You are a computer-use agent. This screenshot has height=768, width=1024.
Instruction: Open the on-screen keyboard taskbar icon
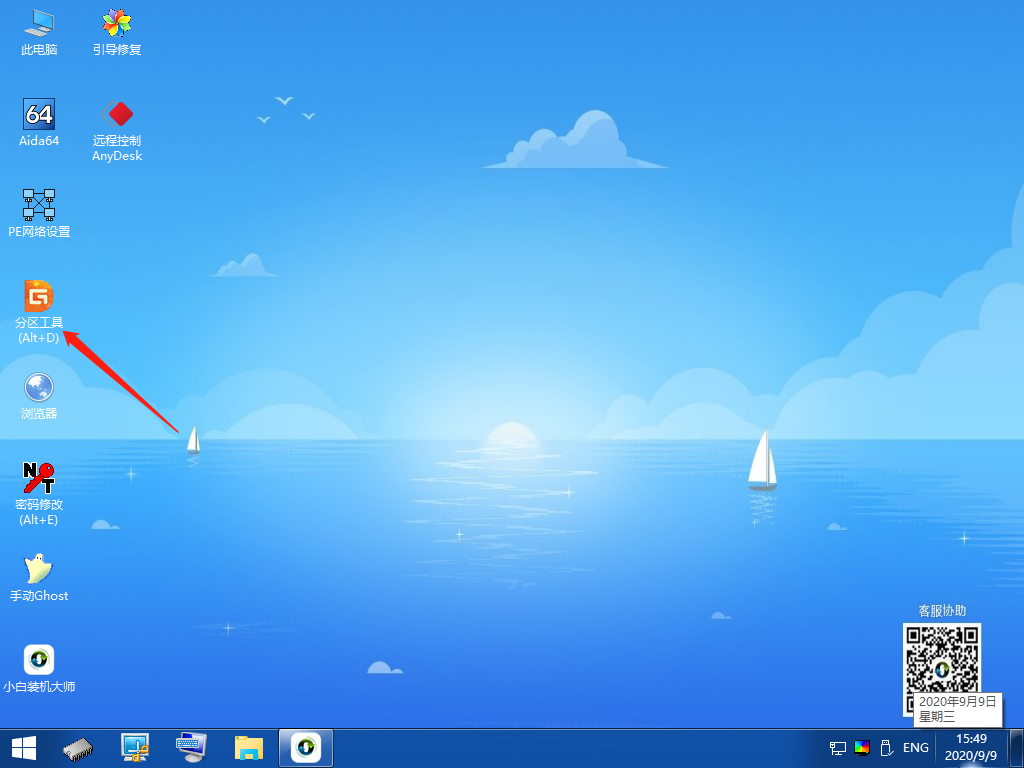coord(190,747)
